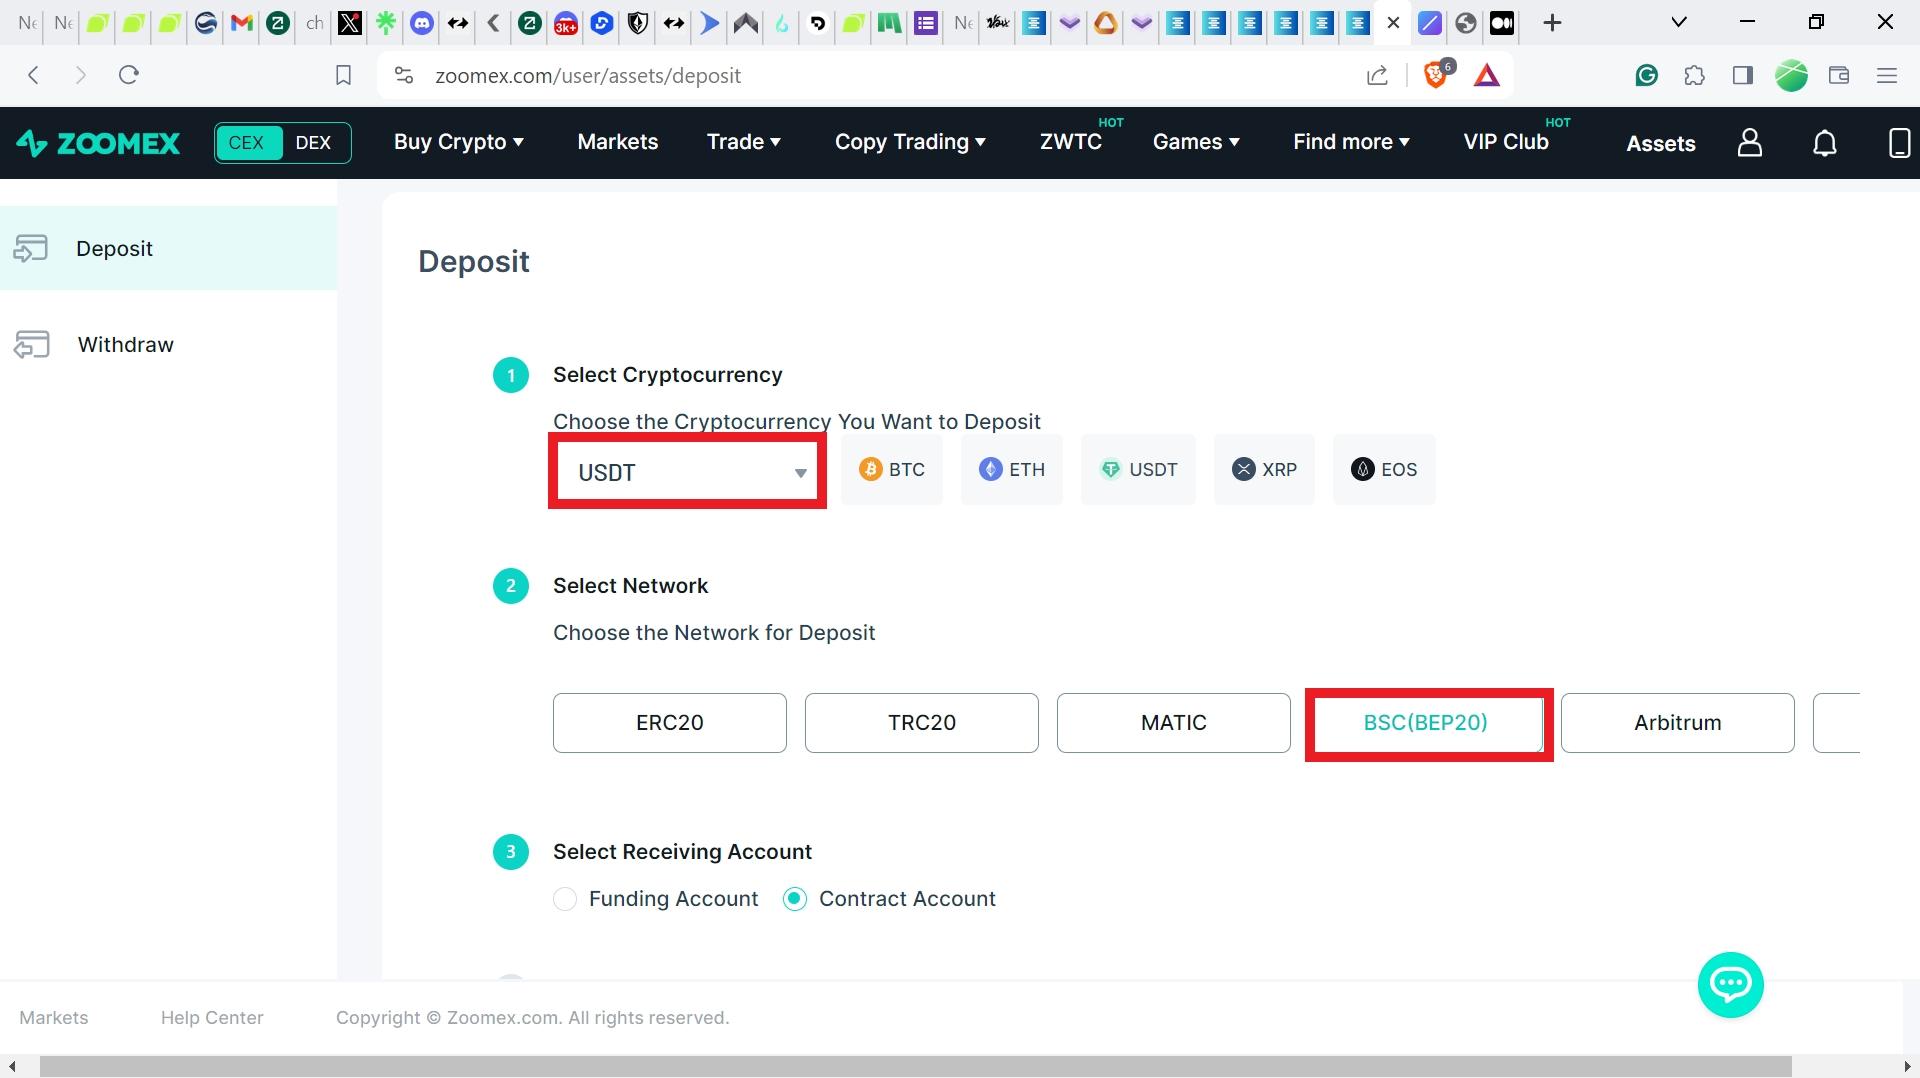
Task: Go back in browser history
Action: click(34, 75)
